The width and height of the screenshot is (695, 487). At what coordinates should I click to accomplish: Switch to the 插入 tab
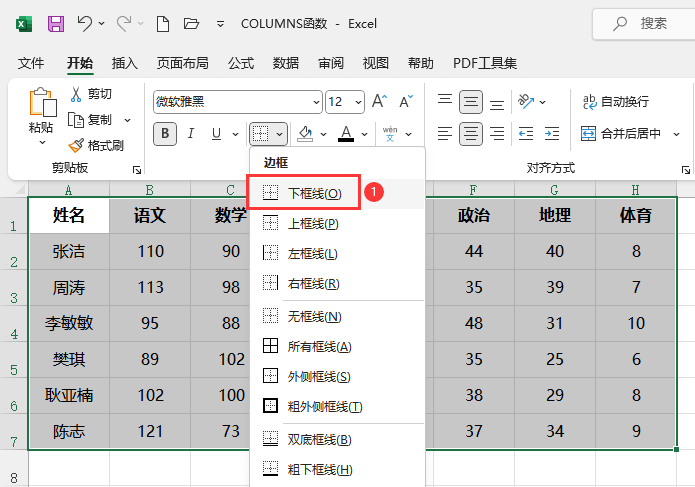coord(125,63)
